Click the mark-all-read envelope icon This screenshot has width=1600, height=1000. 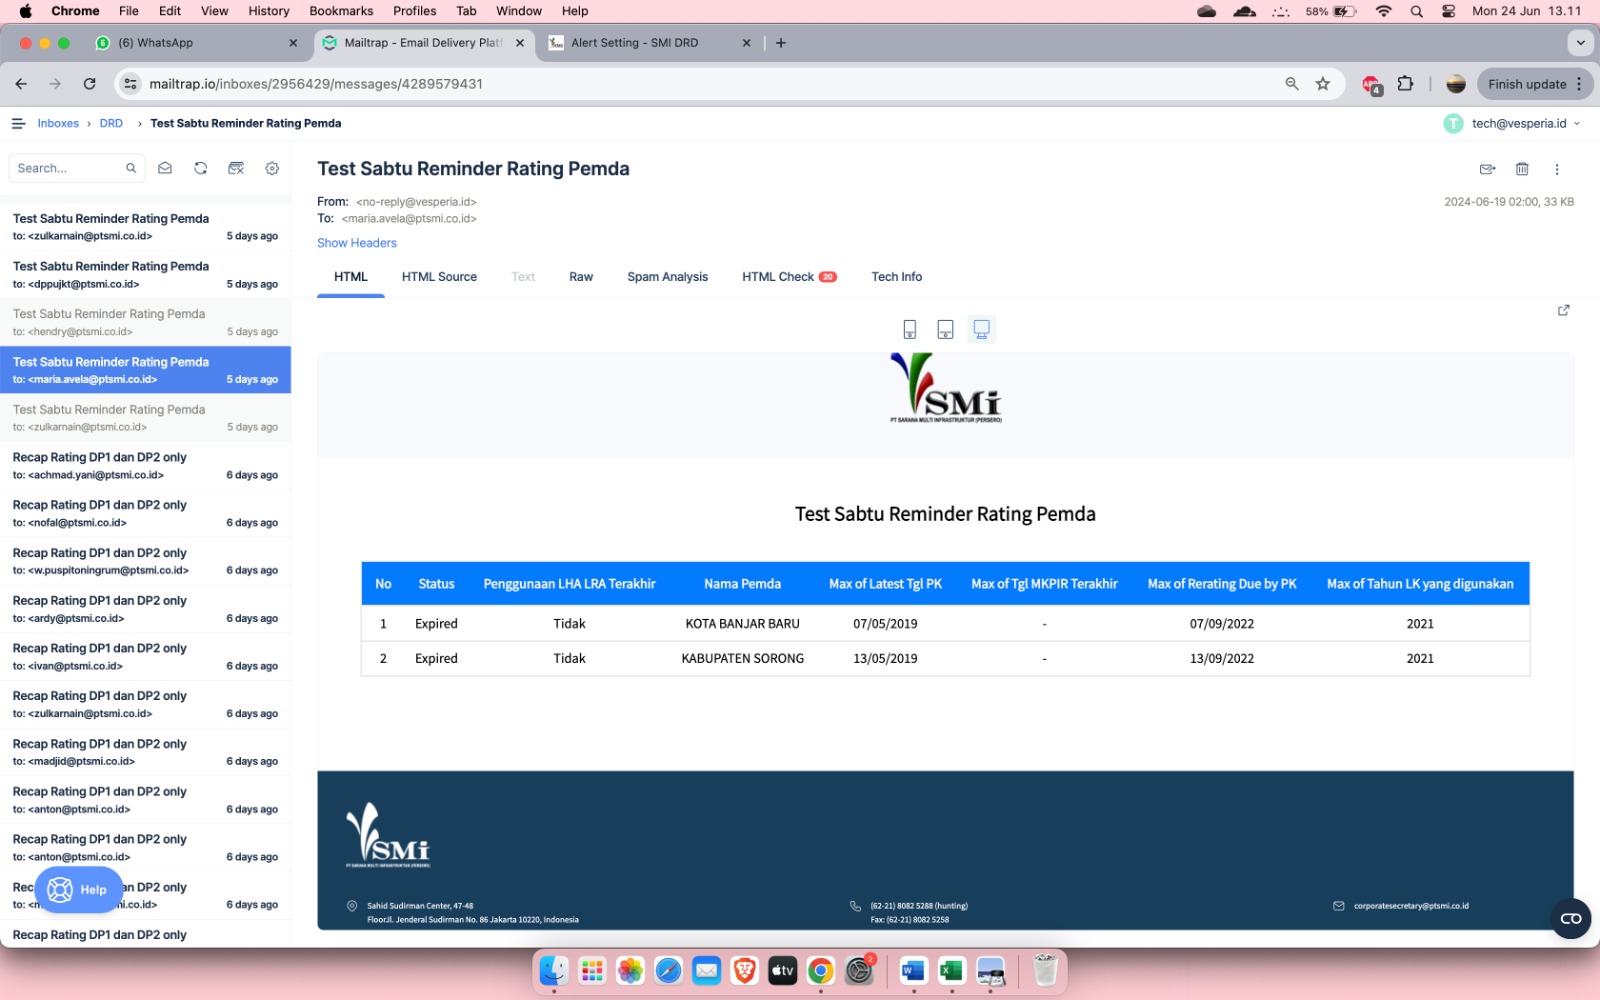(165, 168)
